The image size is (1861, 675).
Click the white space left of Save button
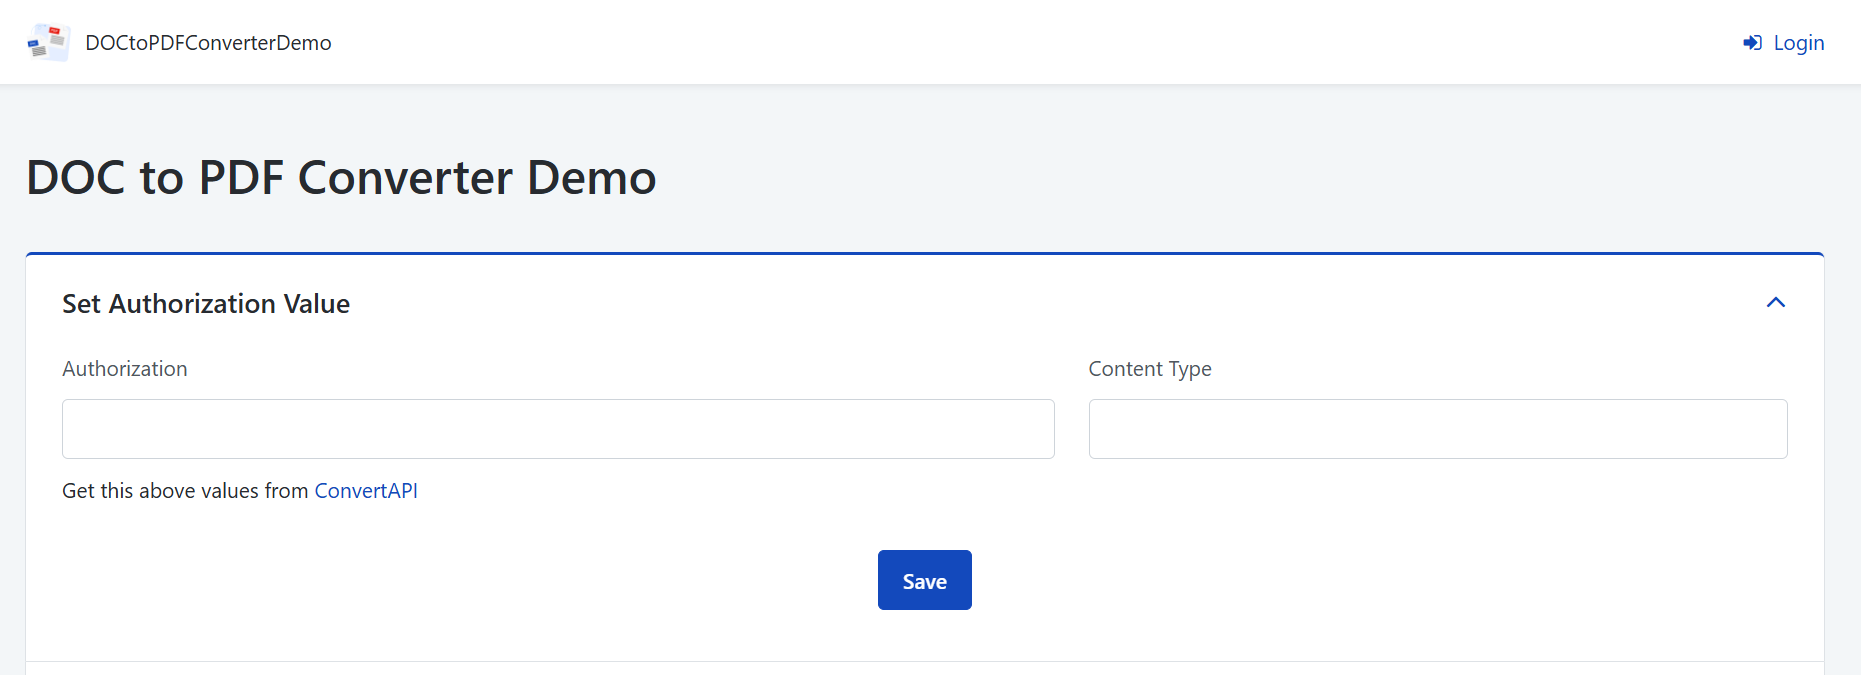[500, 580]
